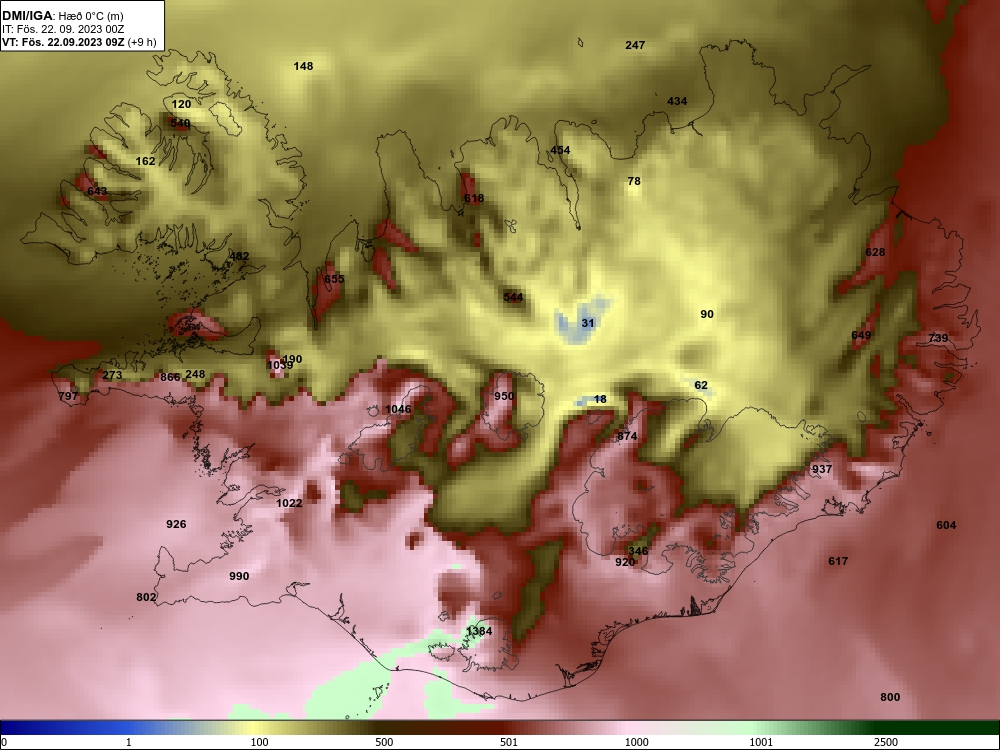
Task: Click the map value 797
Action: click(x=68, y=396)
